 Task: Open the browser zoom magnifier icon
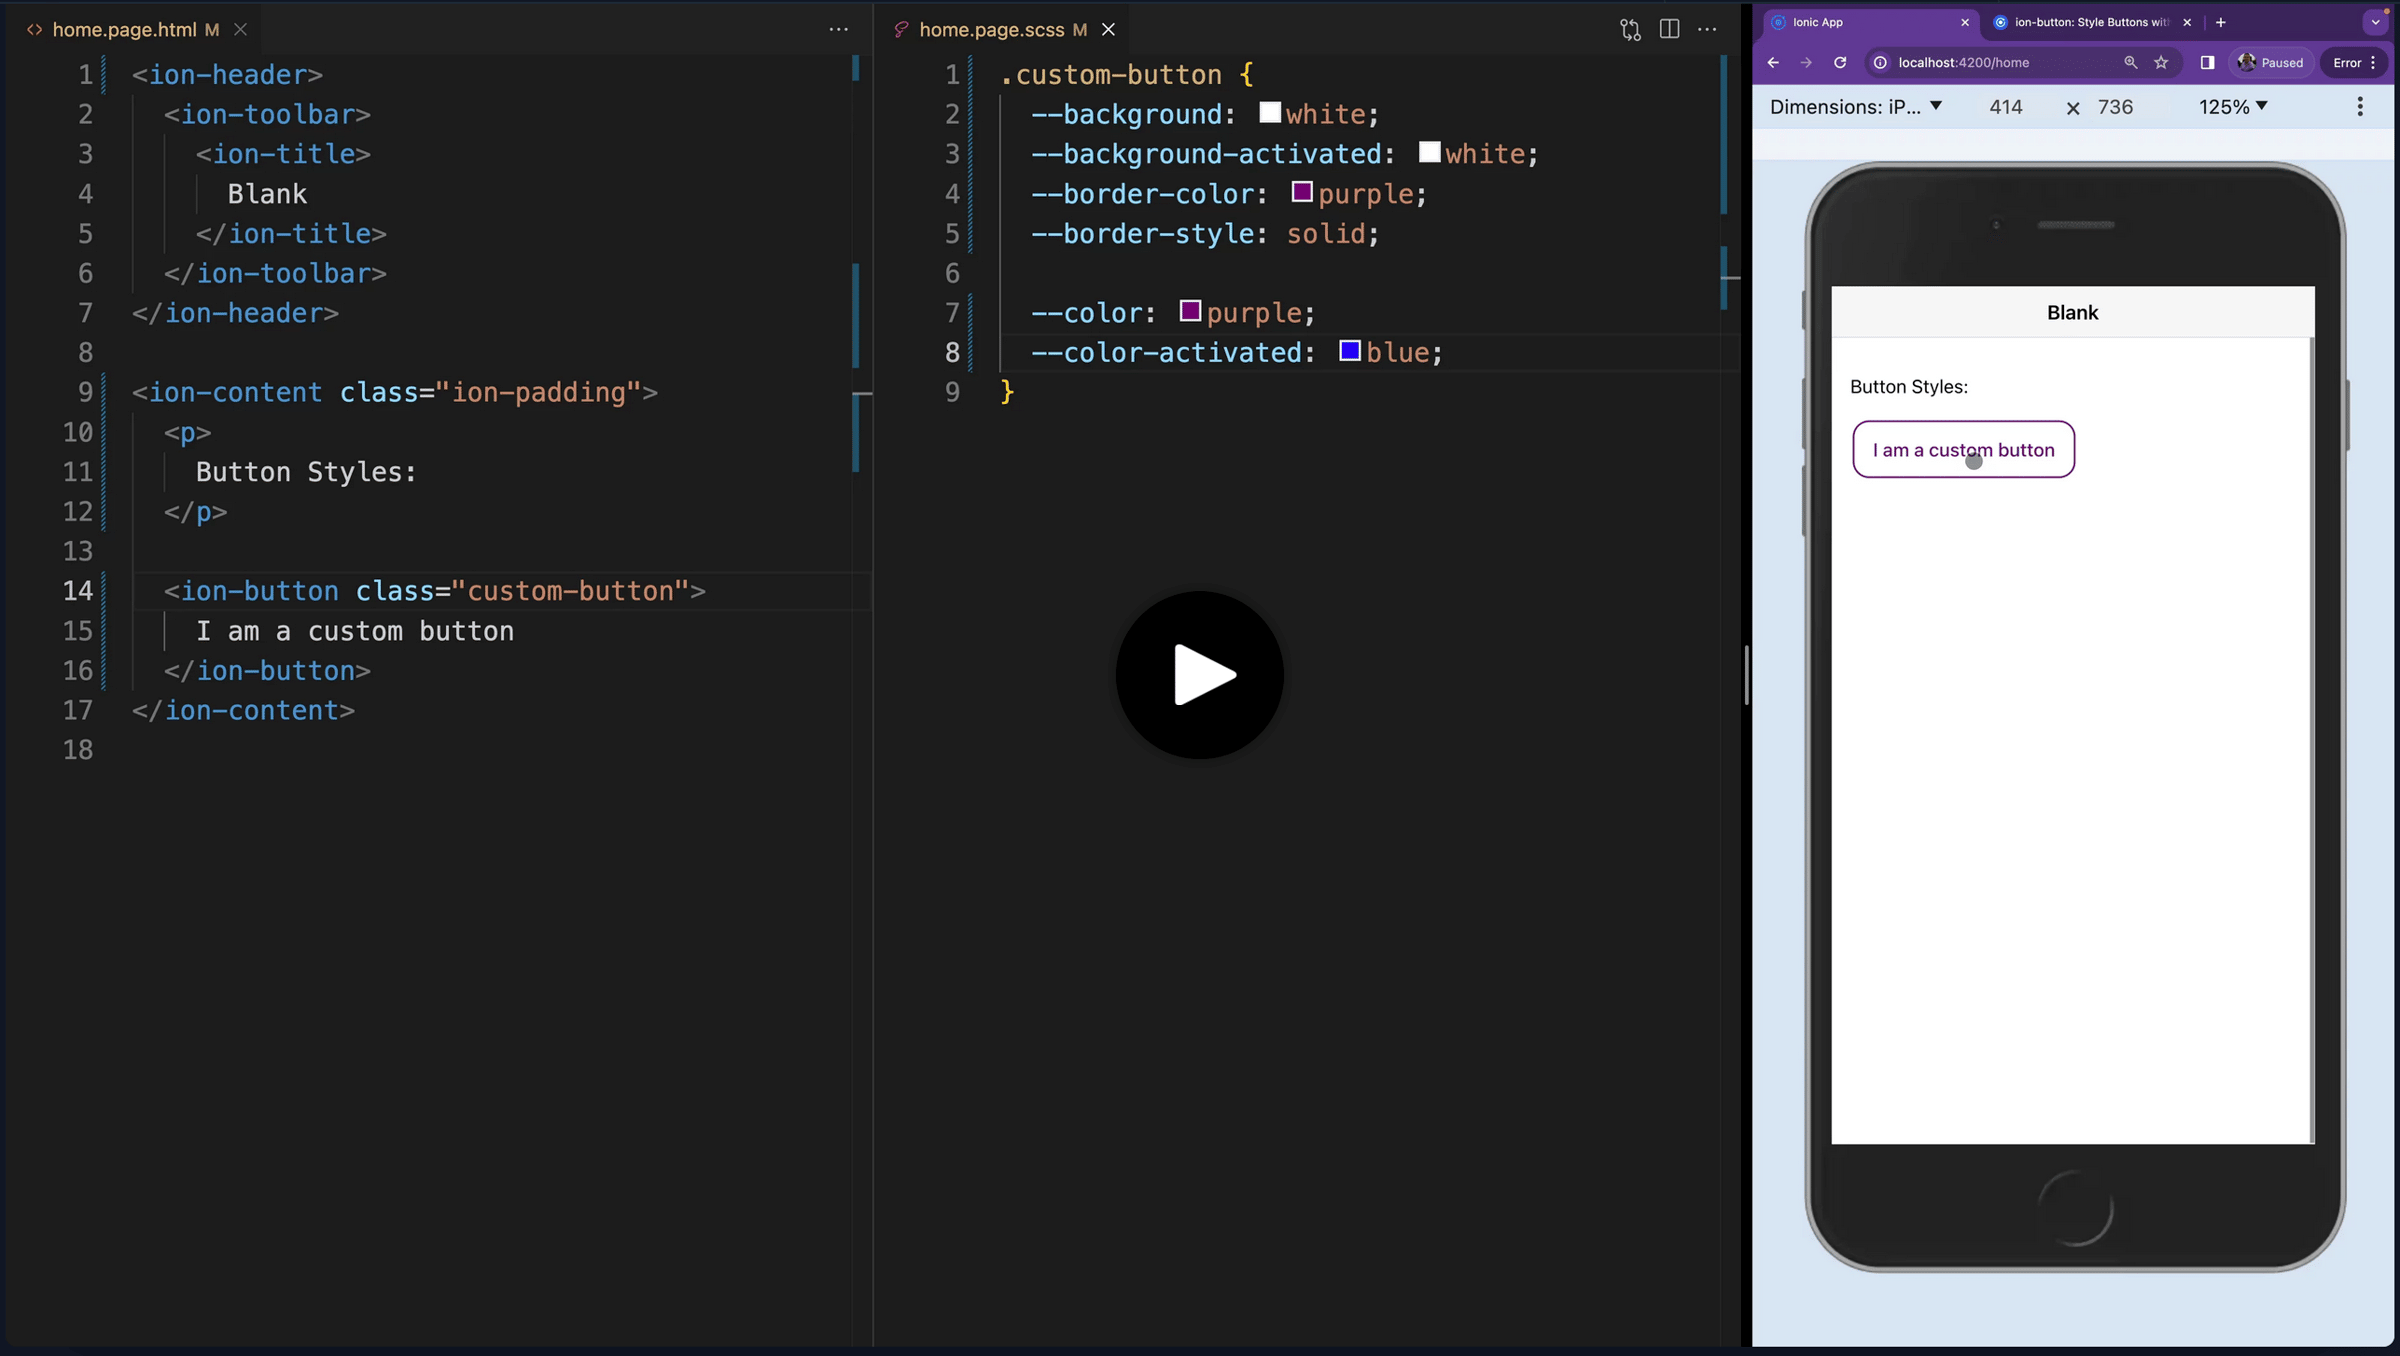pyautogui.click(x=2130, y=62)
